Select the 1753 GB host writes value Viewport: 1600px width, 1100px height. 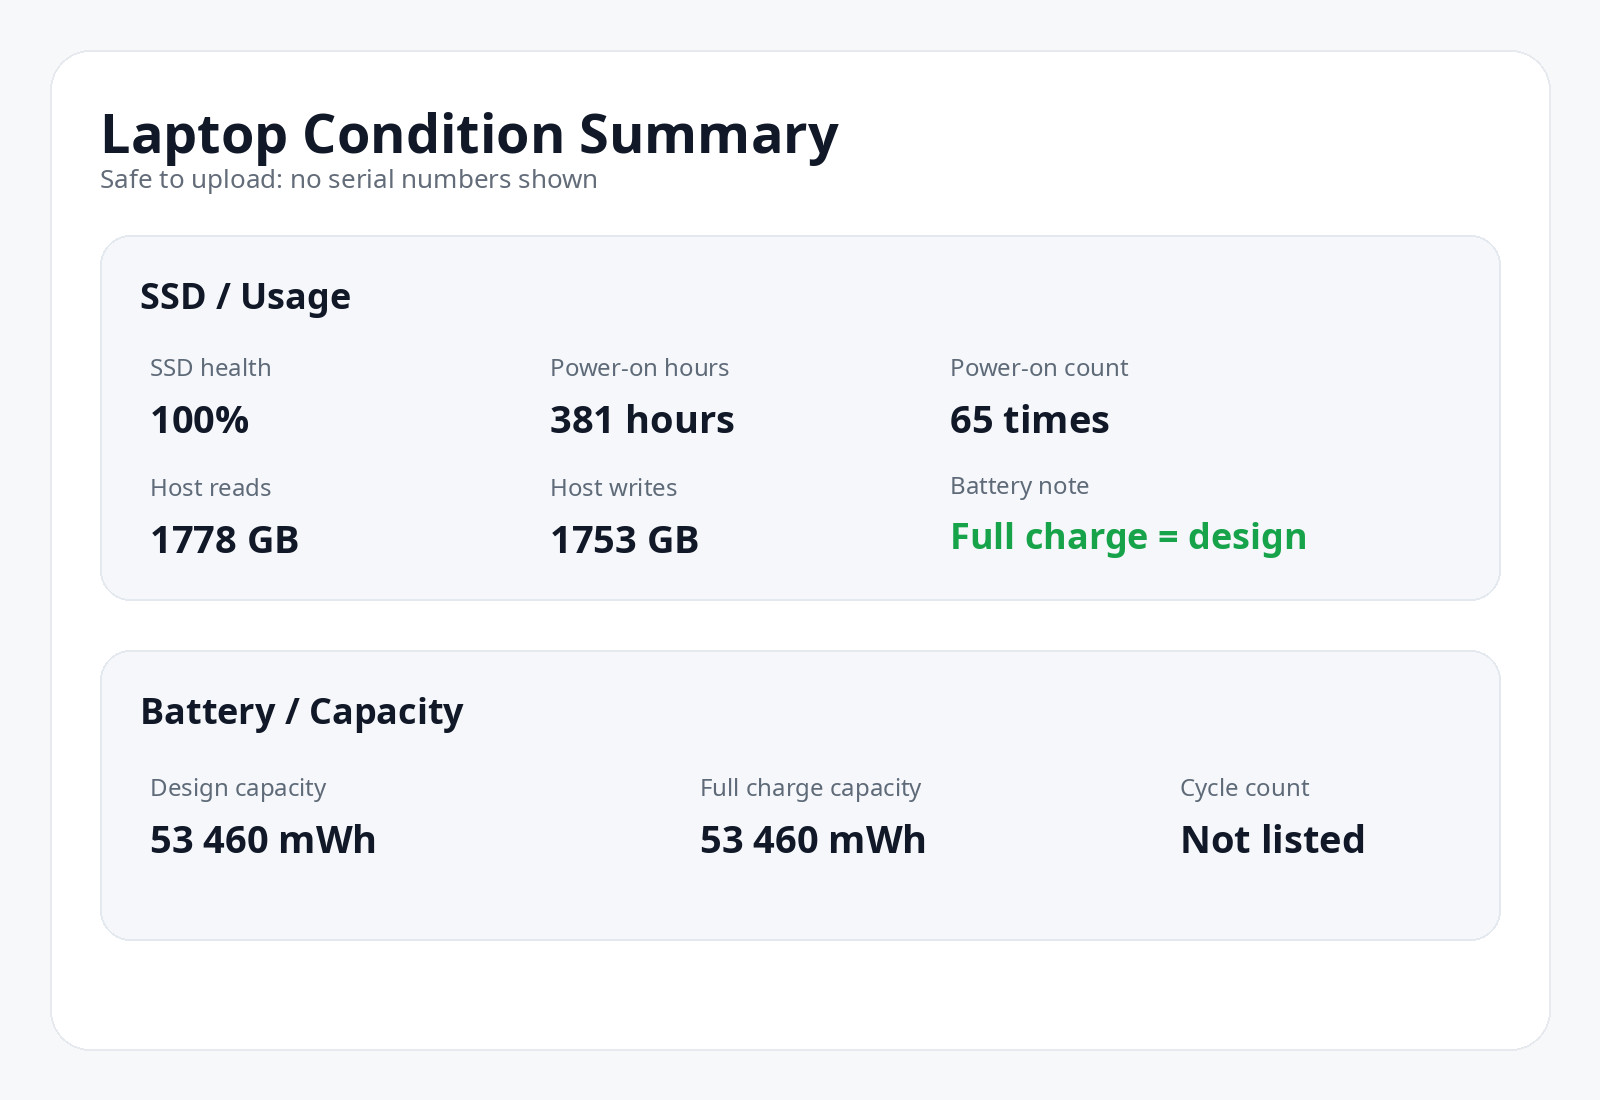click(625, 540)
